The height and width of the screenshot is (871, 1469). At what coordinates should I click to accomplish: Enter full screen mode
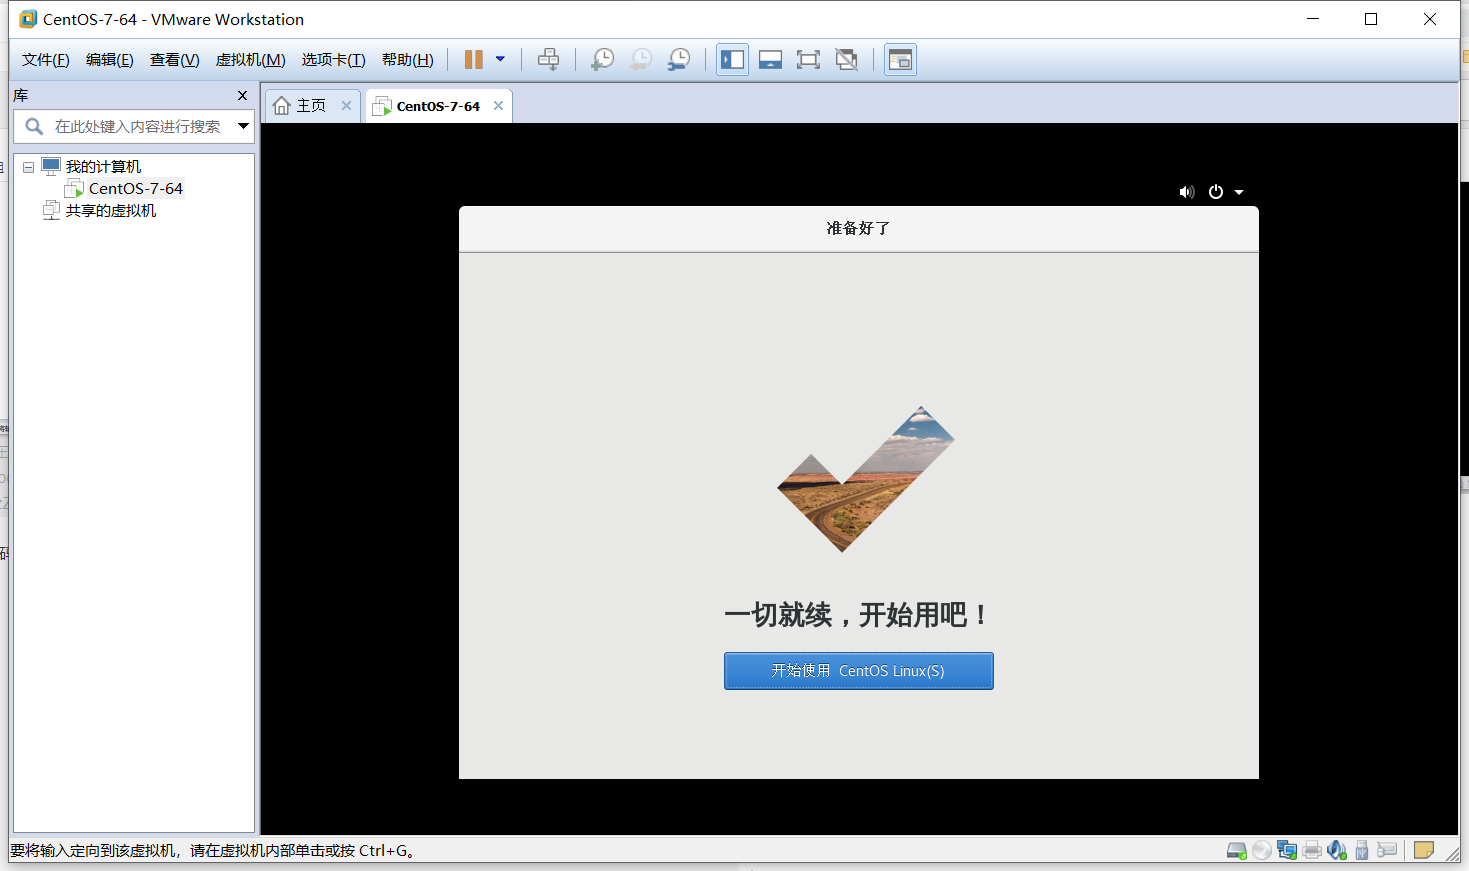808,60
